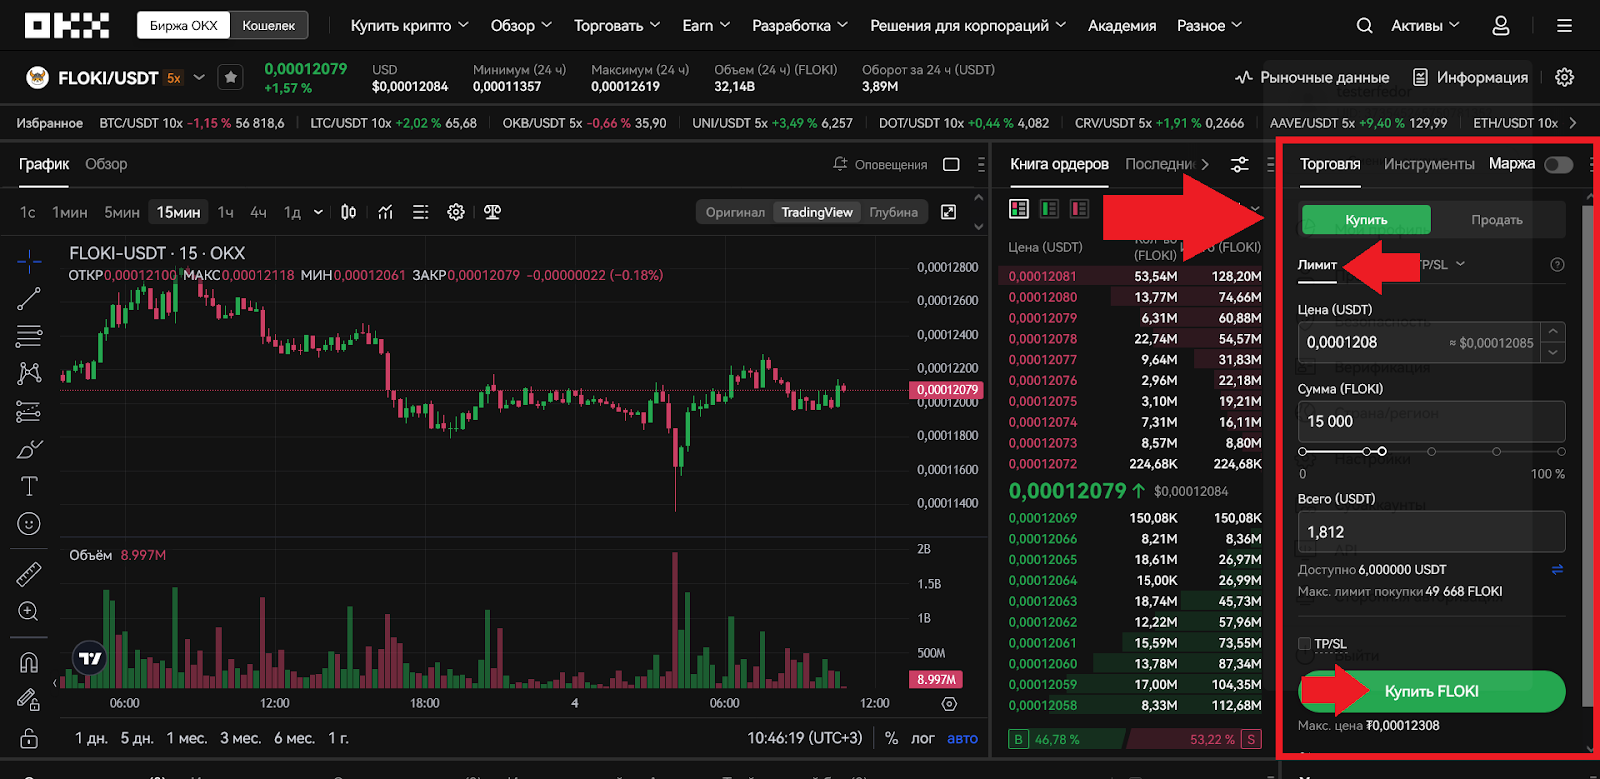
Task: Click the compare scales icon
Action: 492,212
